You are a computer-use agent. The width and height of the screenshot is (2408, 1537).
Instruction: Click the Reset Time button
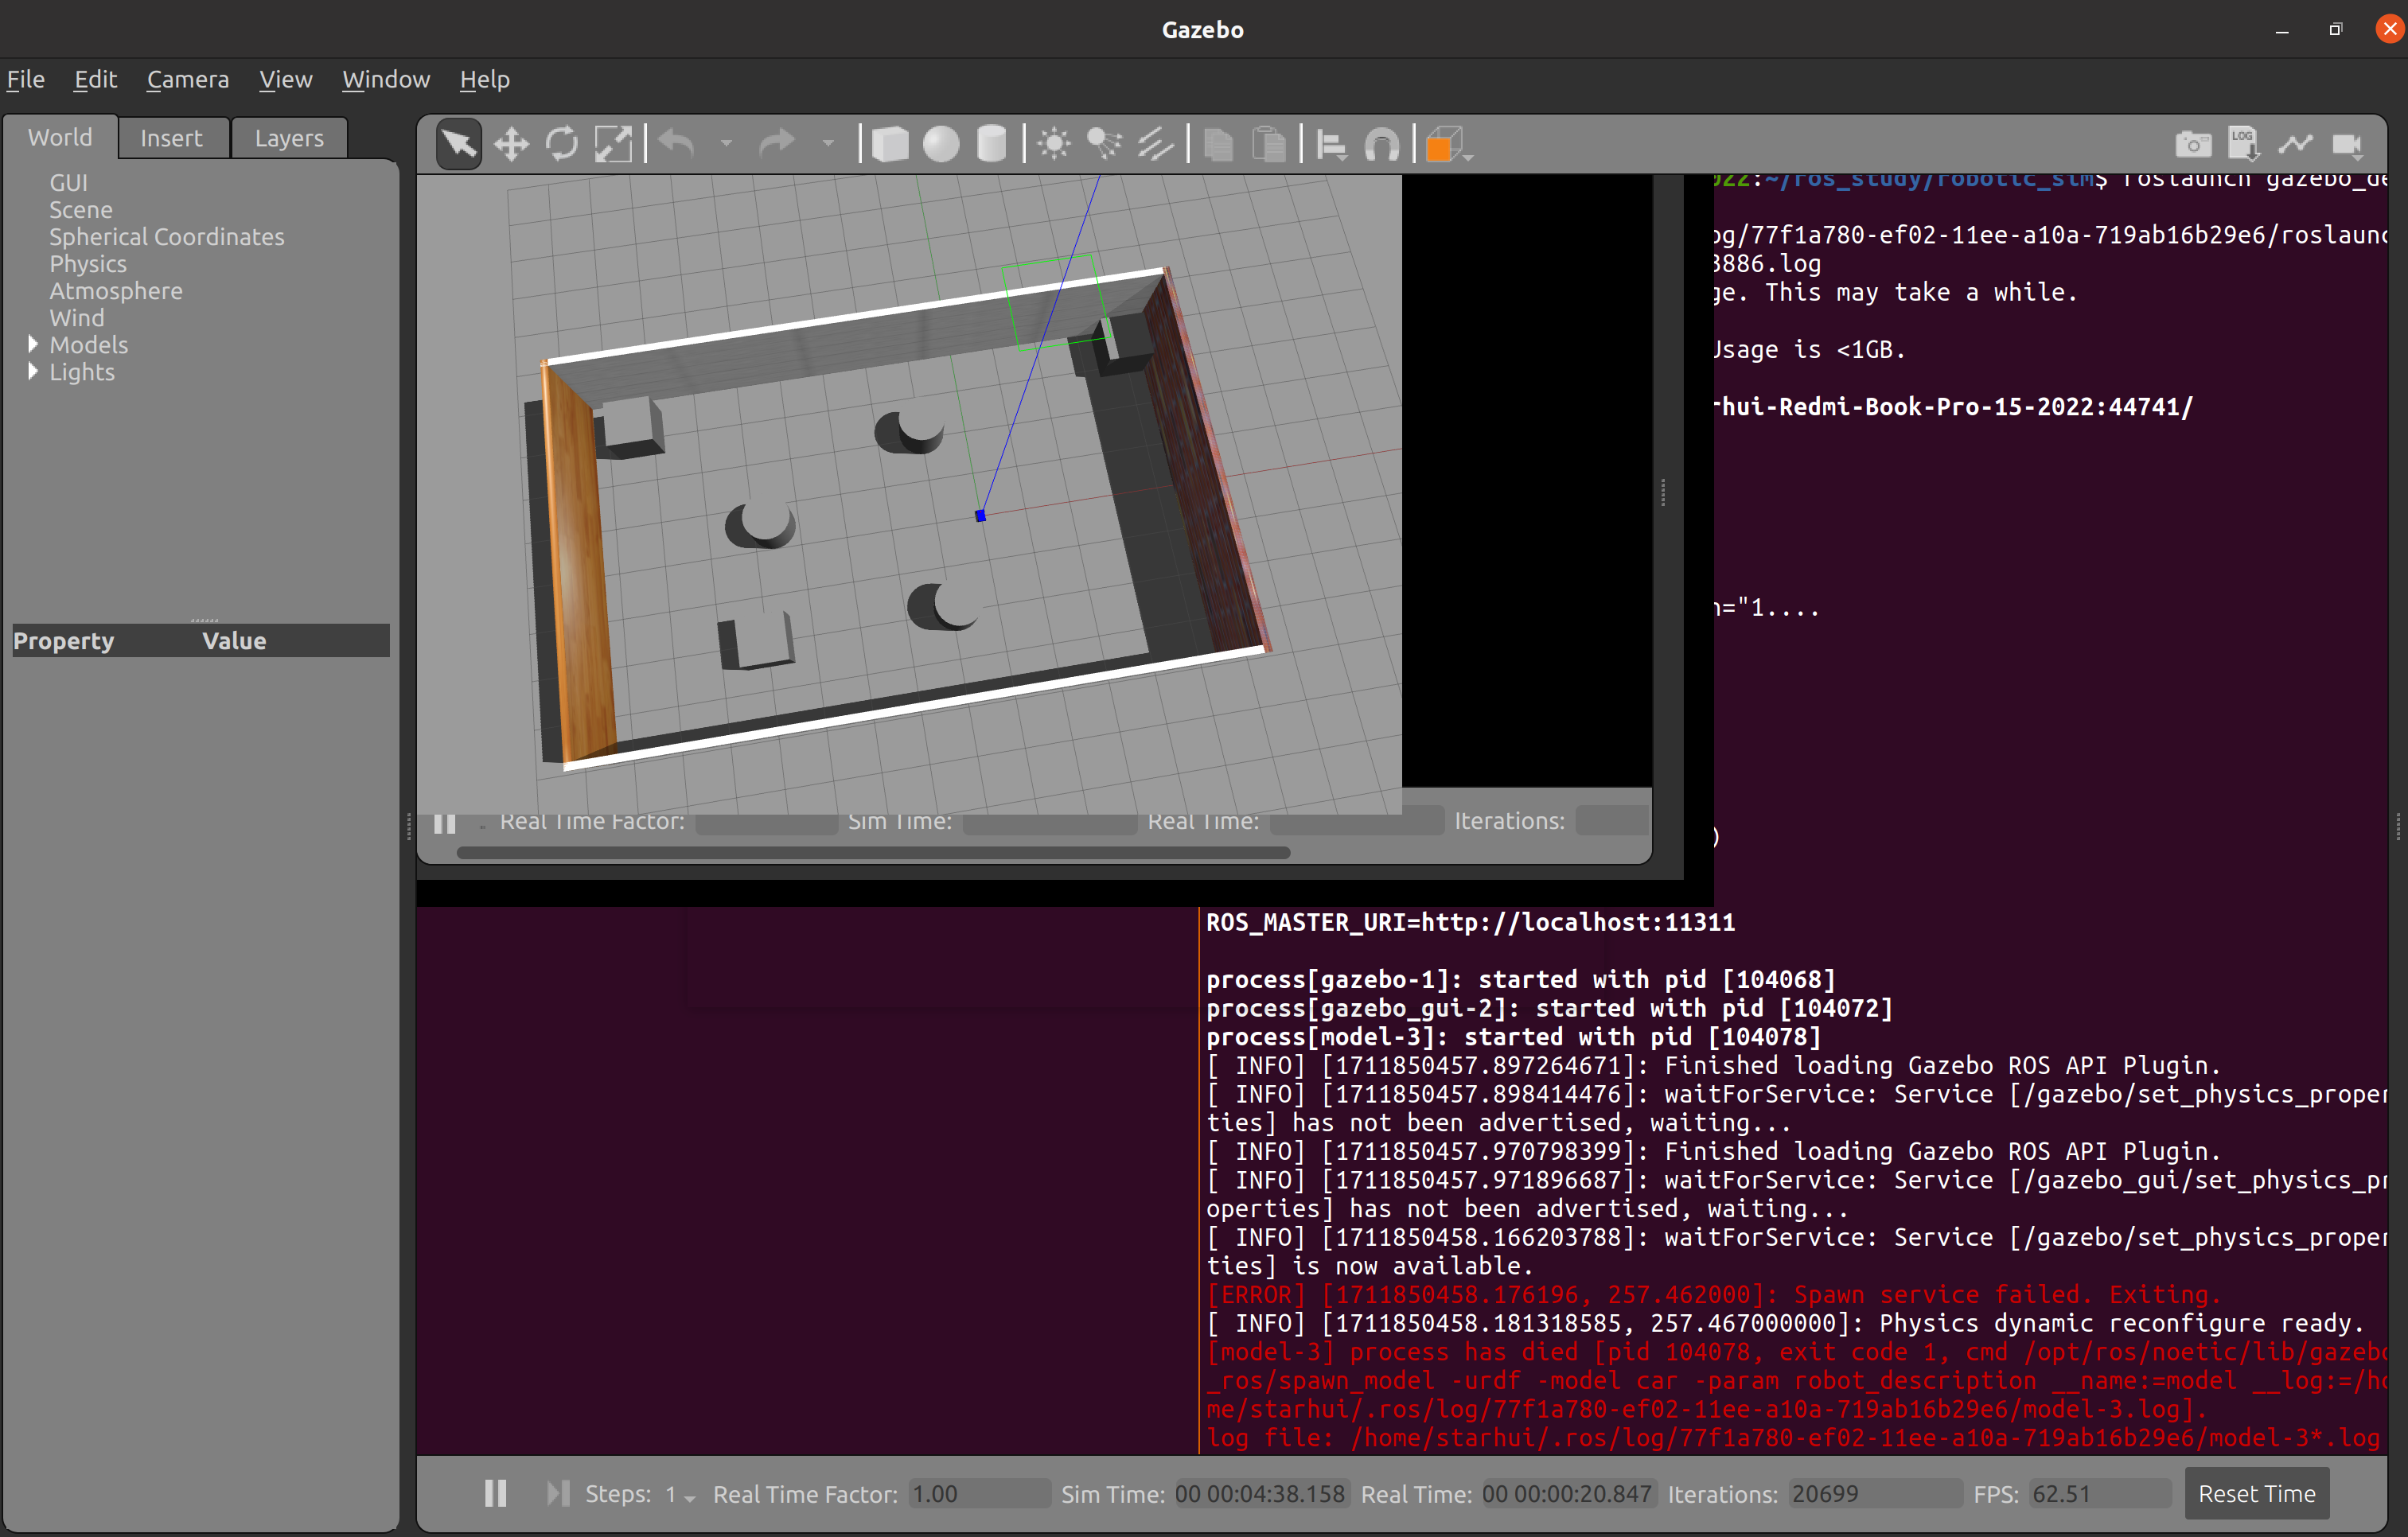point(2255,1493)
